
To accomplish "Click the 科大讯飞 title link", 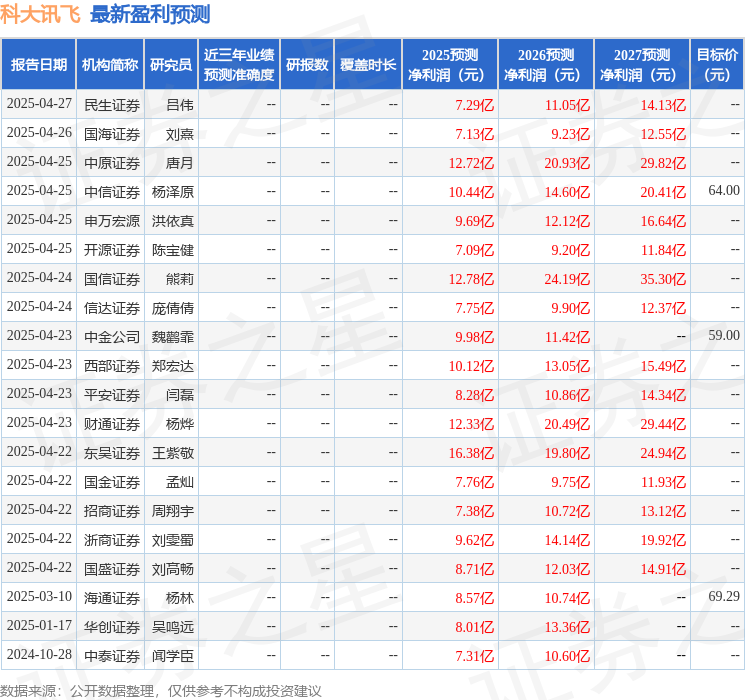I will coord(41,15).
